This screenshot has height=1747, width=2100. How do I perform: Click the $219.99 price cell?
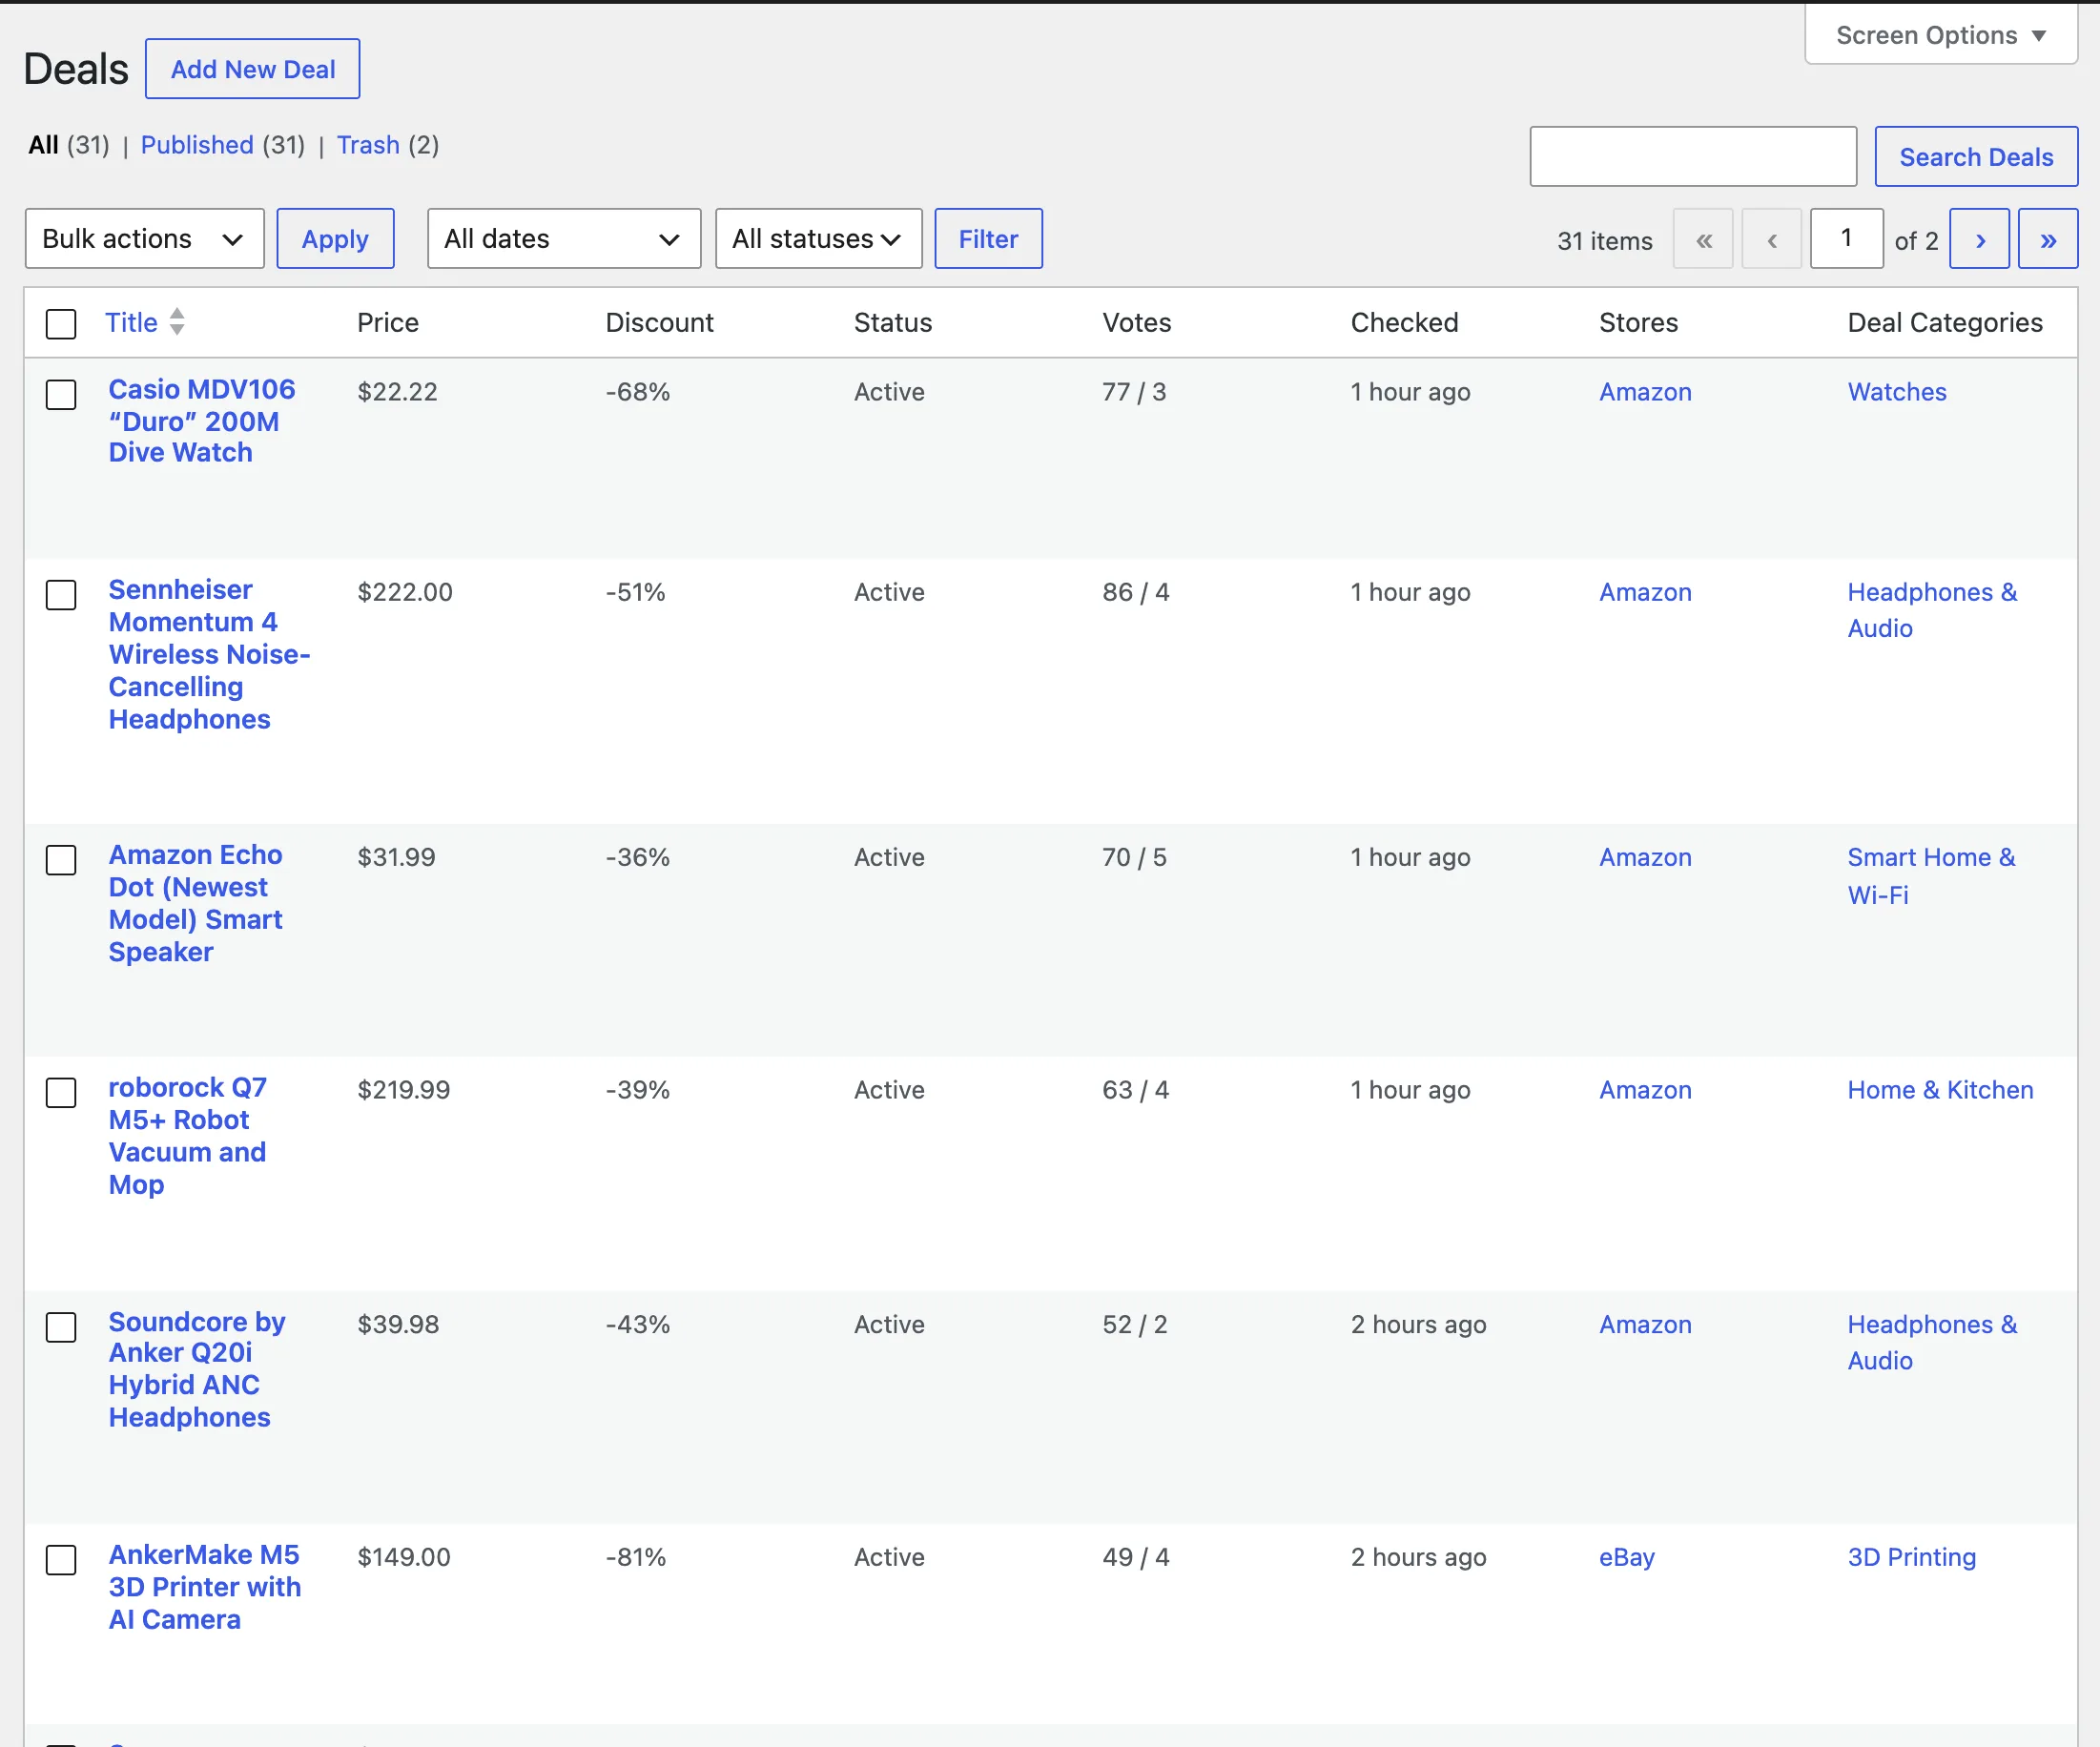(x=403, y=1090)
